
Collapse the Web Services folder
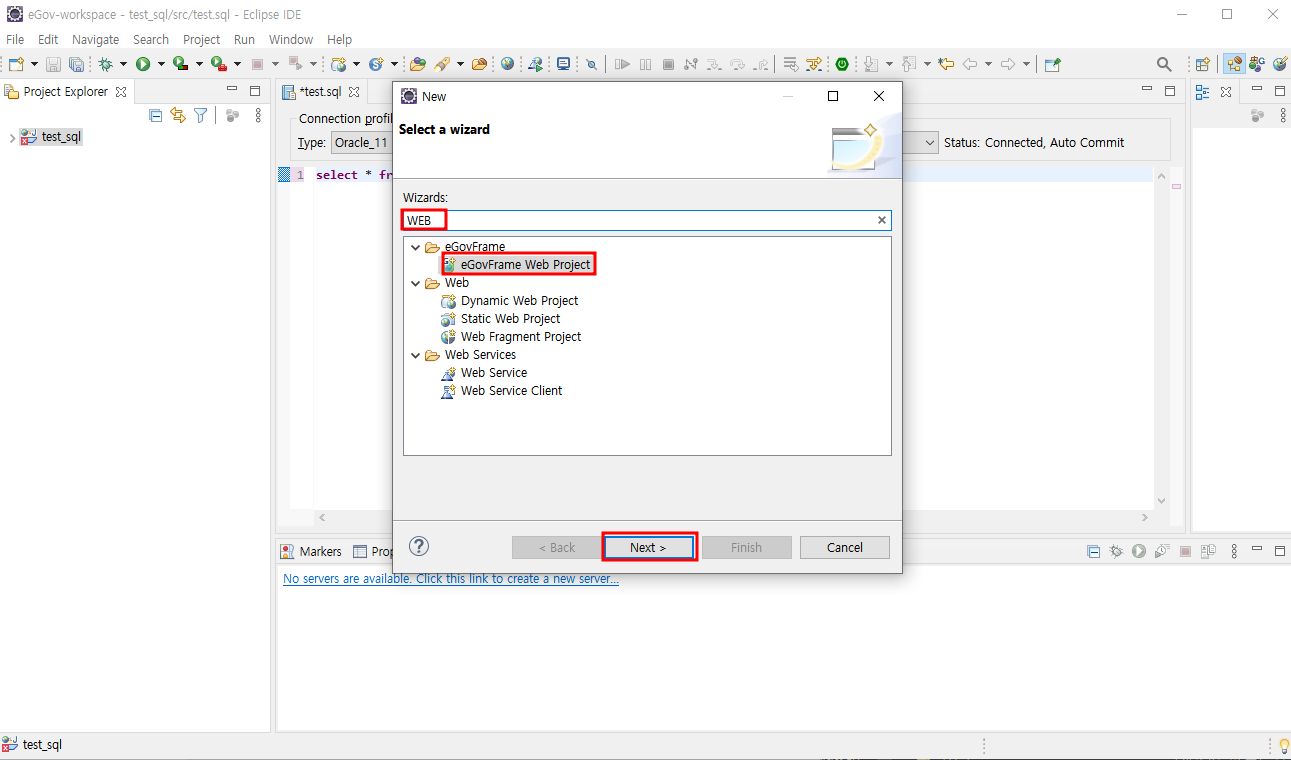pyautogui.click(x=416, y=355)
